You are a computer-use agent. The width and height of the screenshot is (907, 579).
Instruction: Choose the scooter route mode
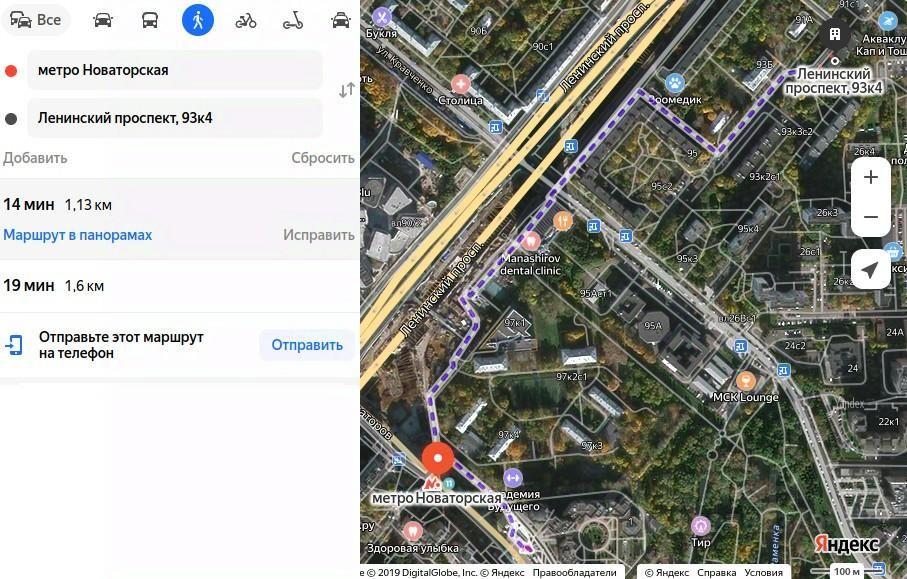(293, 21)
